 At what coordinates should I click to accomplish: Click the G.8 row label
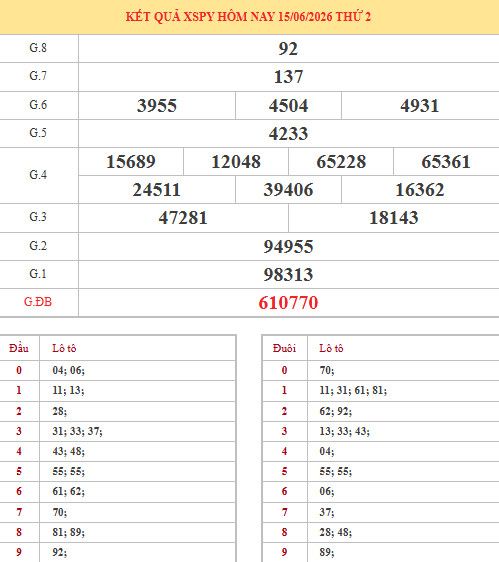coord(38,48)
